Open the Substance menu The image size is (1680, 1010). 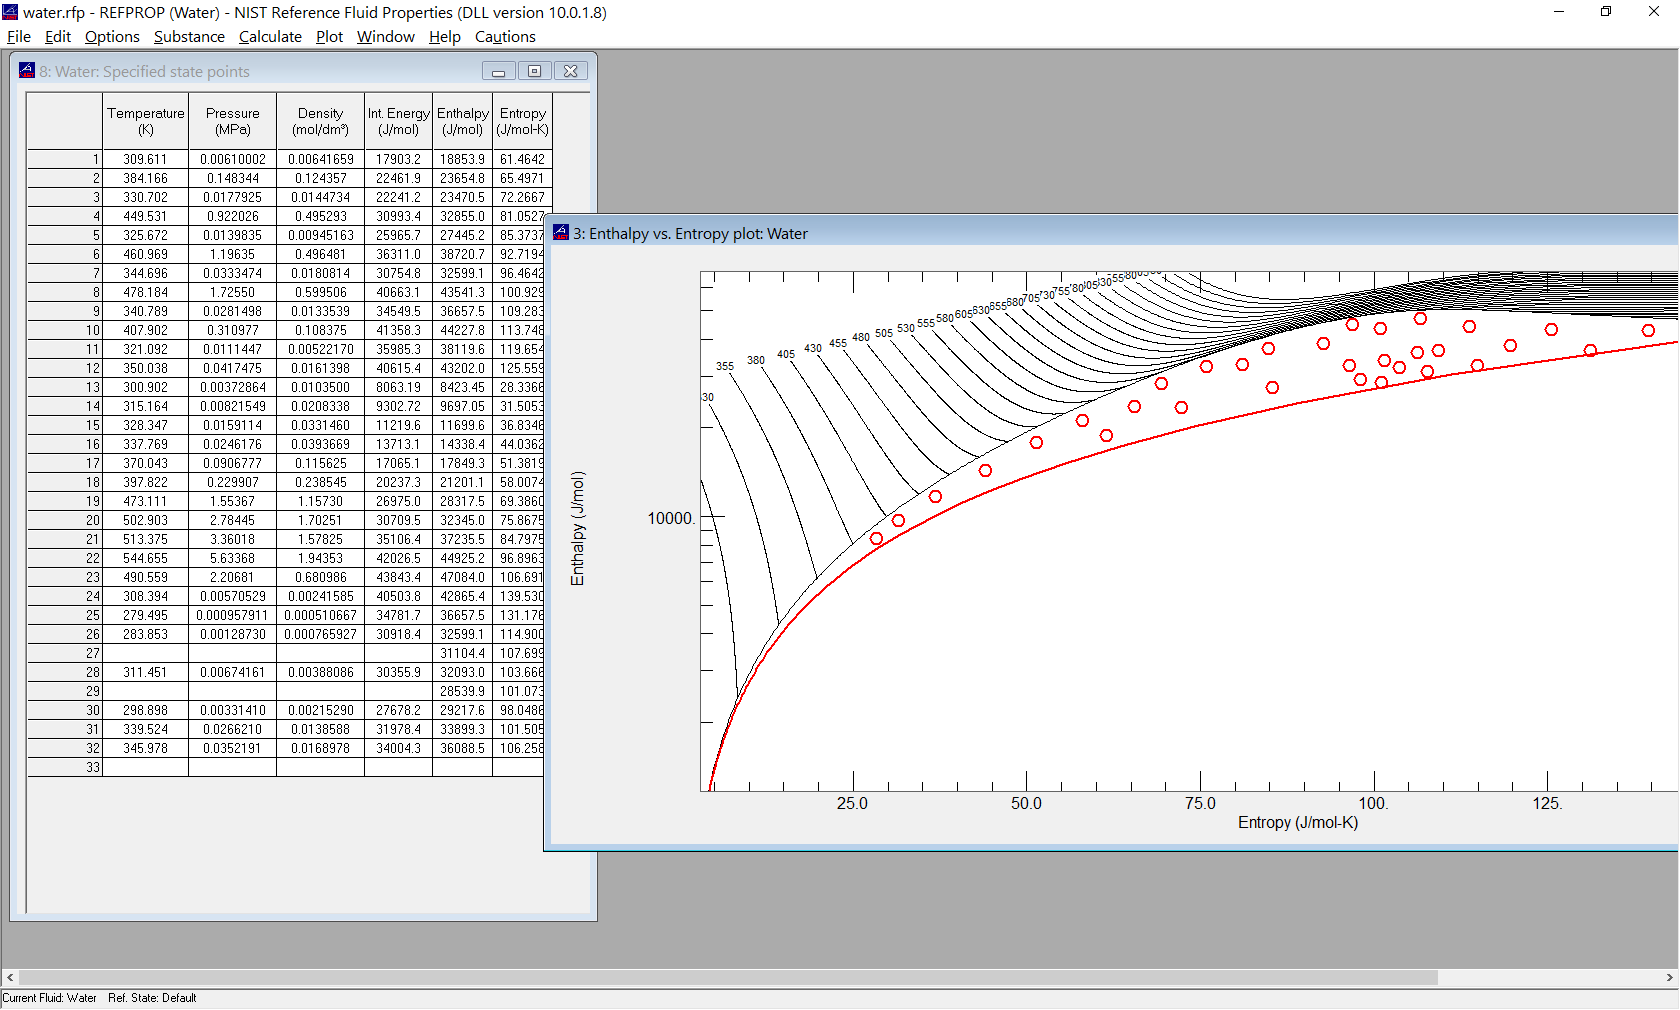coord(189,37)
